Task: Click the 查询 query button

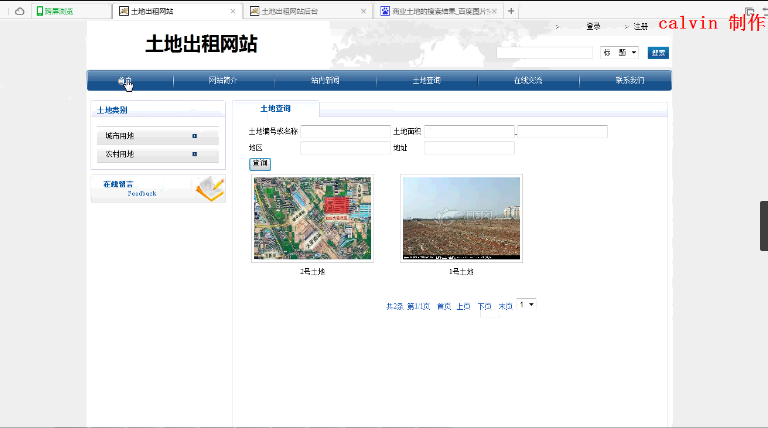Action: click(260, 164)
